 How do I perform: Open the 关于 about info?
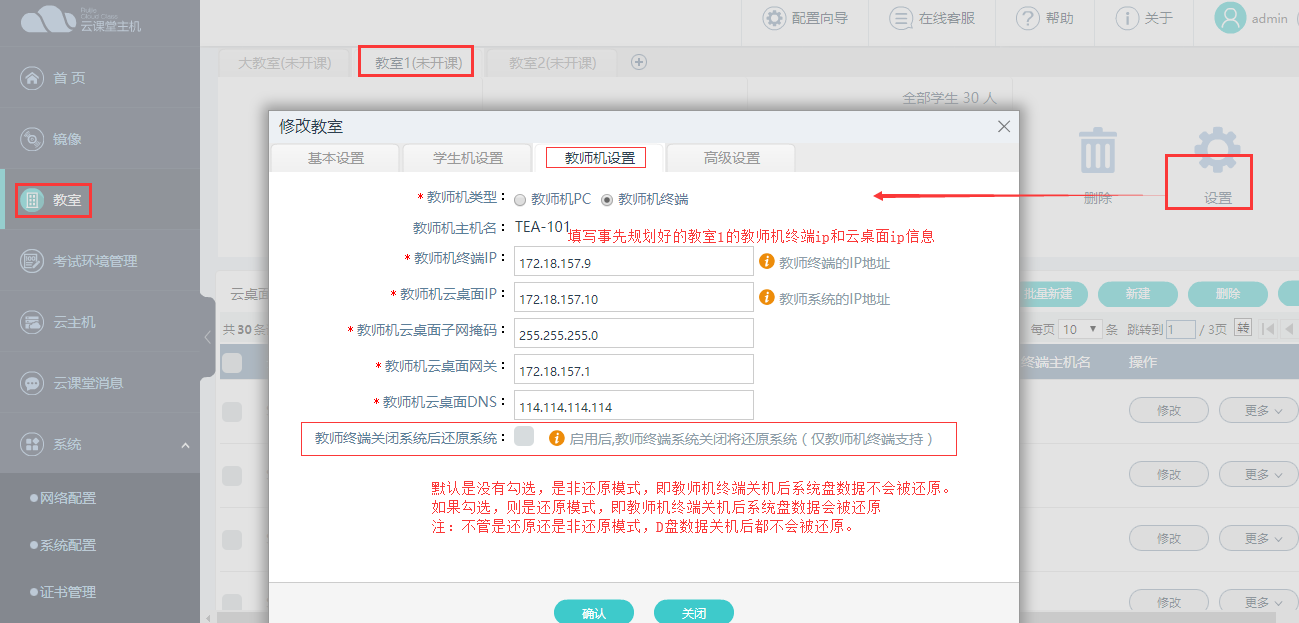[1144, 18]
